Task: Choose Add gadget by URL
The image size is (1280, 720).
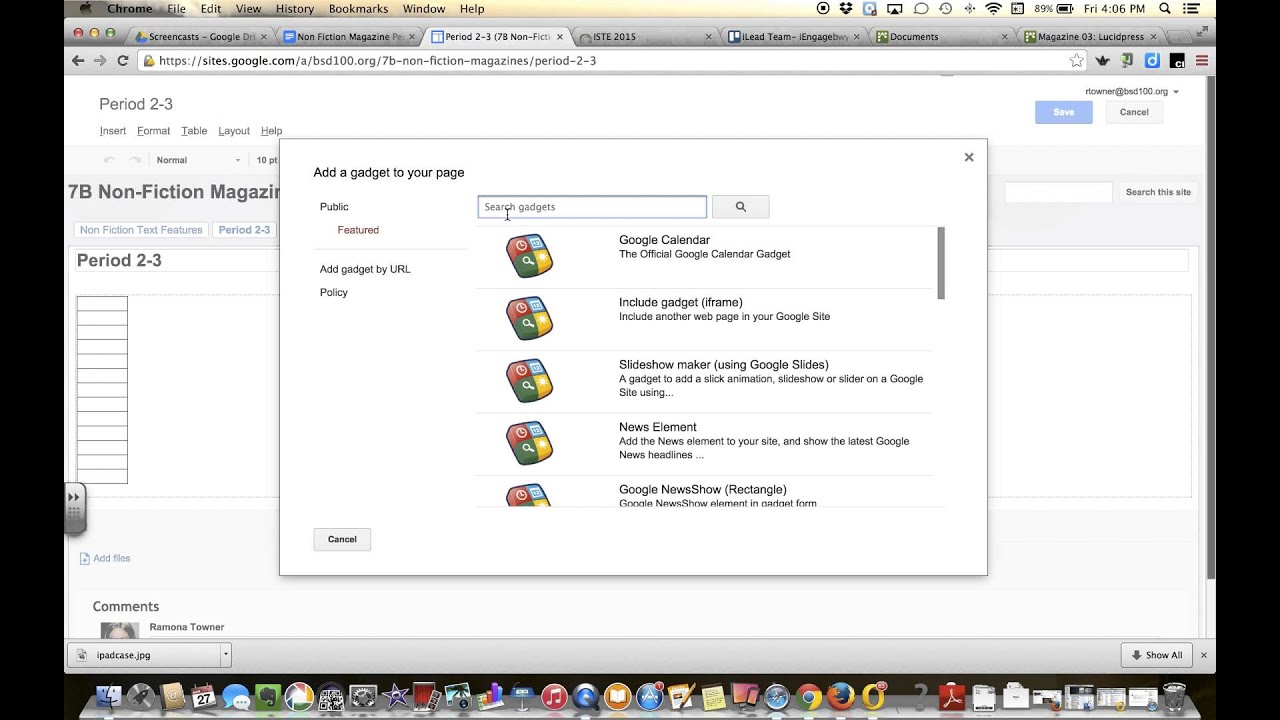Action: pyautogui.click(x=365, y=269)
